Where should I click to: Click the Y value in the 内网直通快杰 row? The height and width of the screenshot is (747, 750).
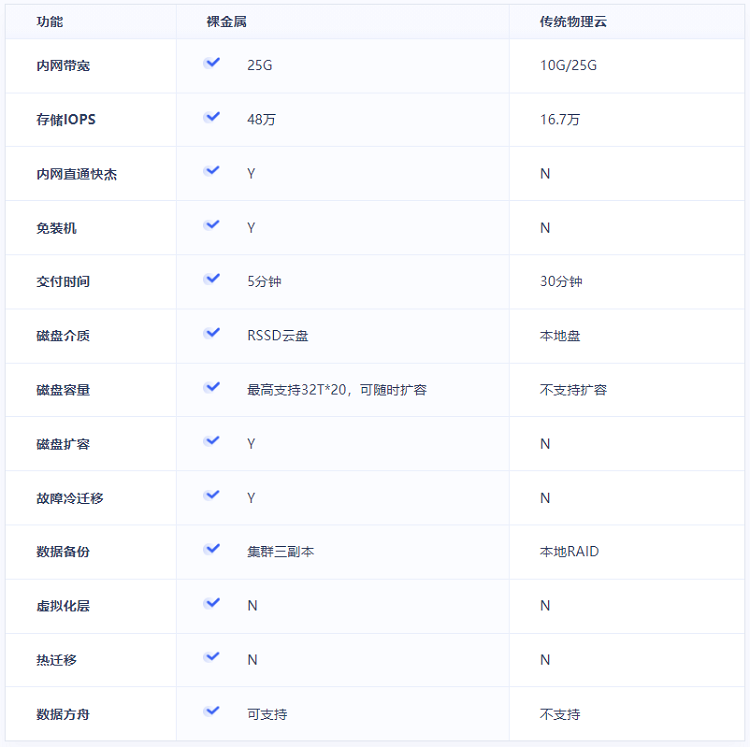pos(251,174)
